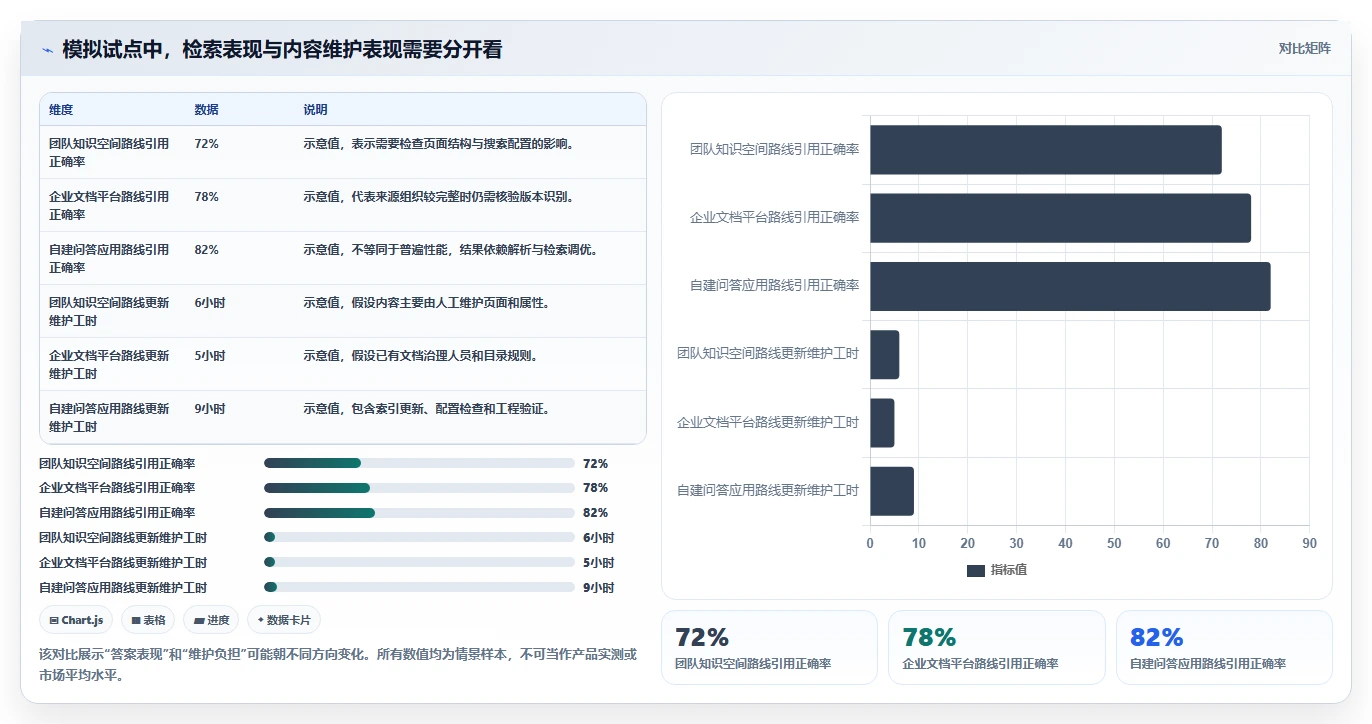Click the note about 人工维护页面和属性
Viewport: 1372px width, 724px height.
(x=427, y=303)
